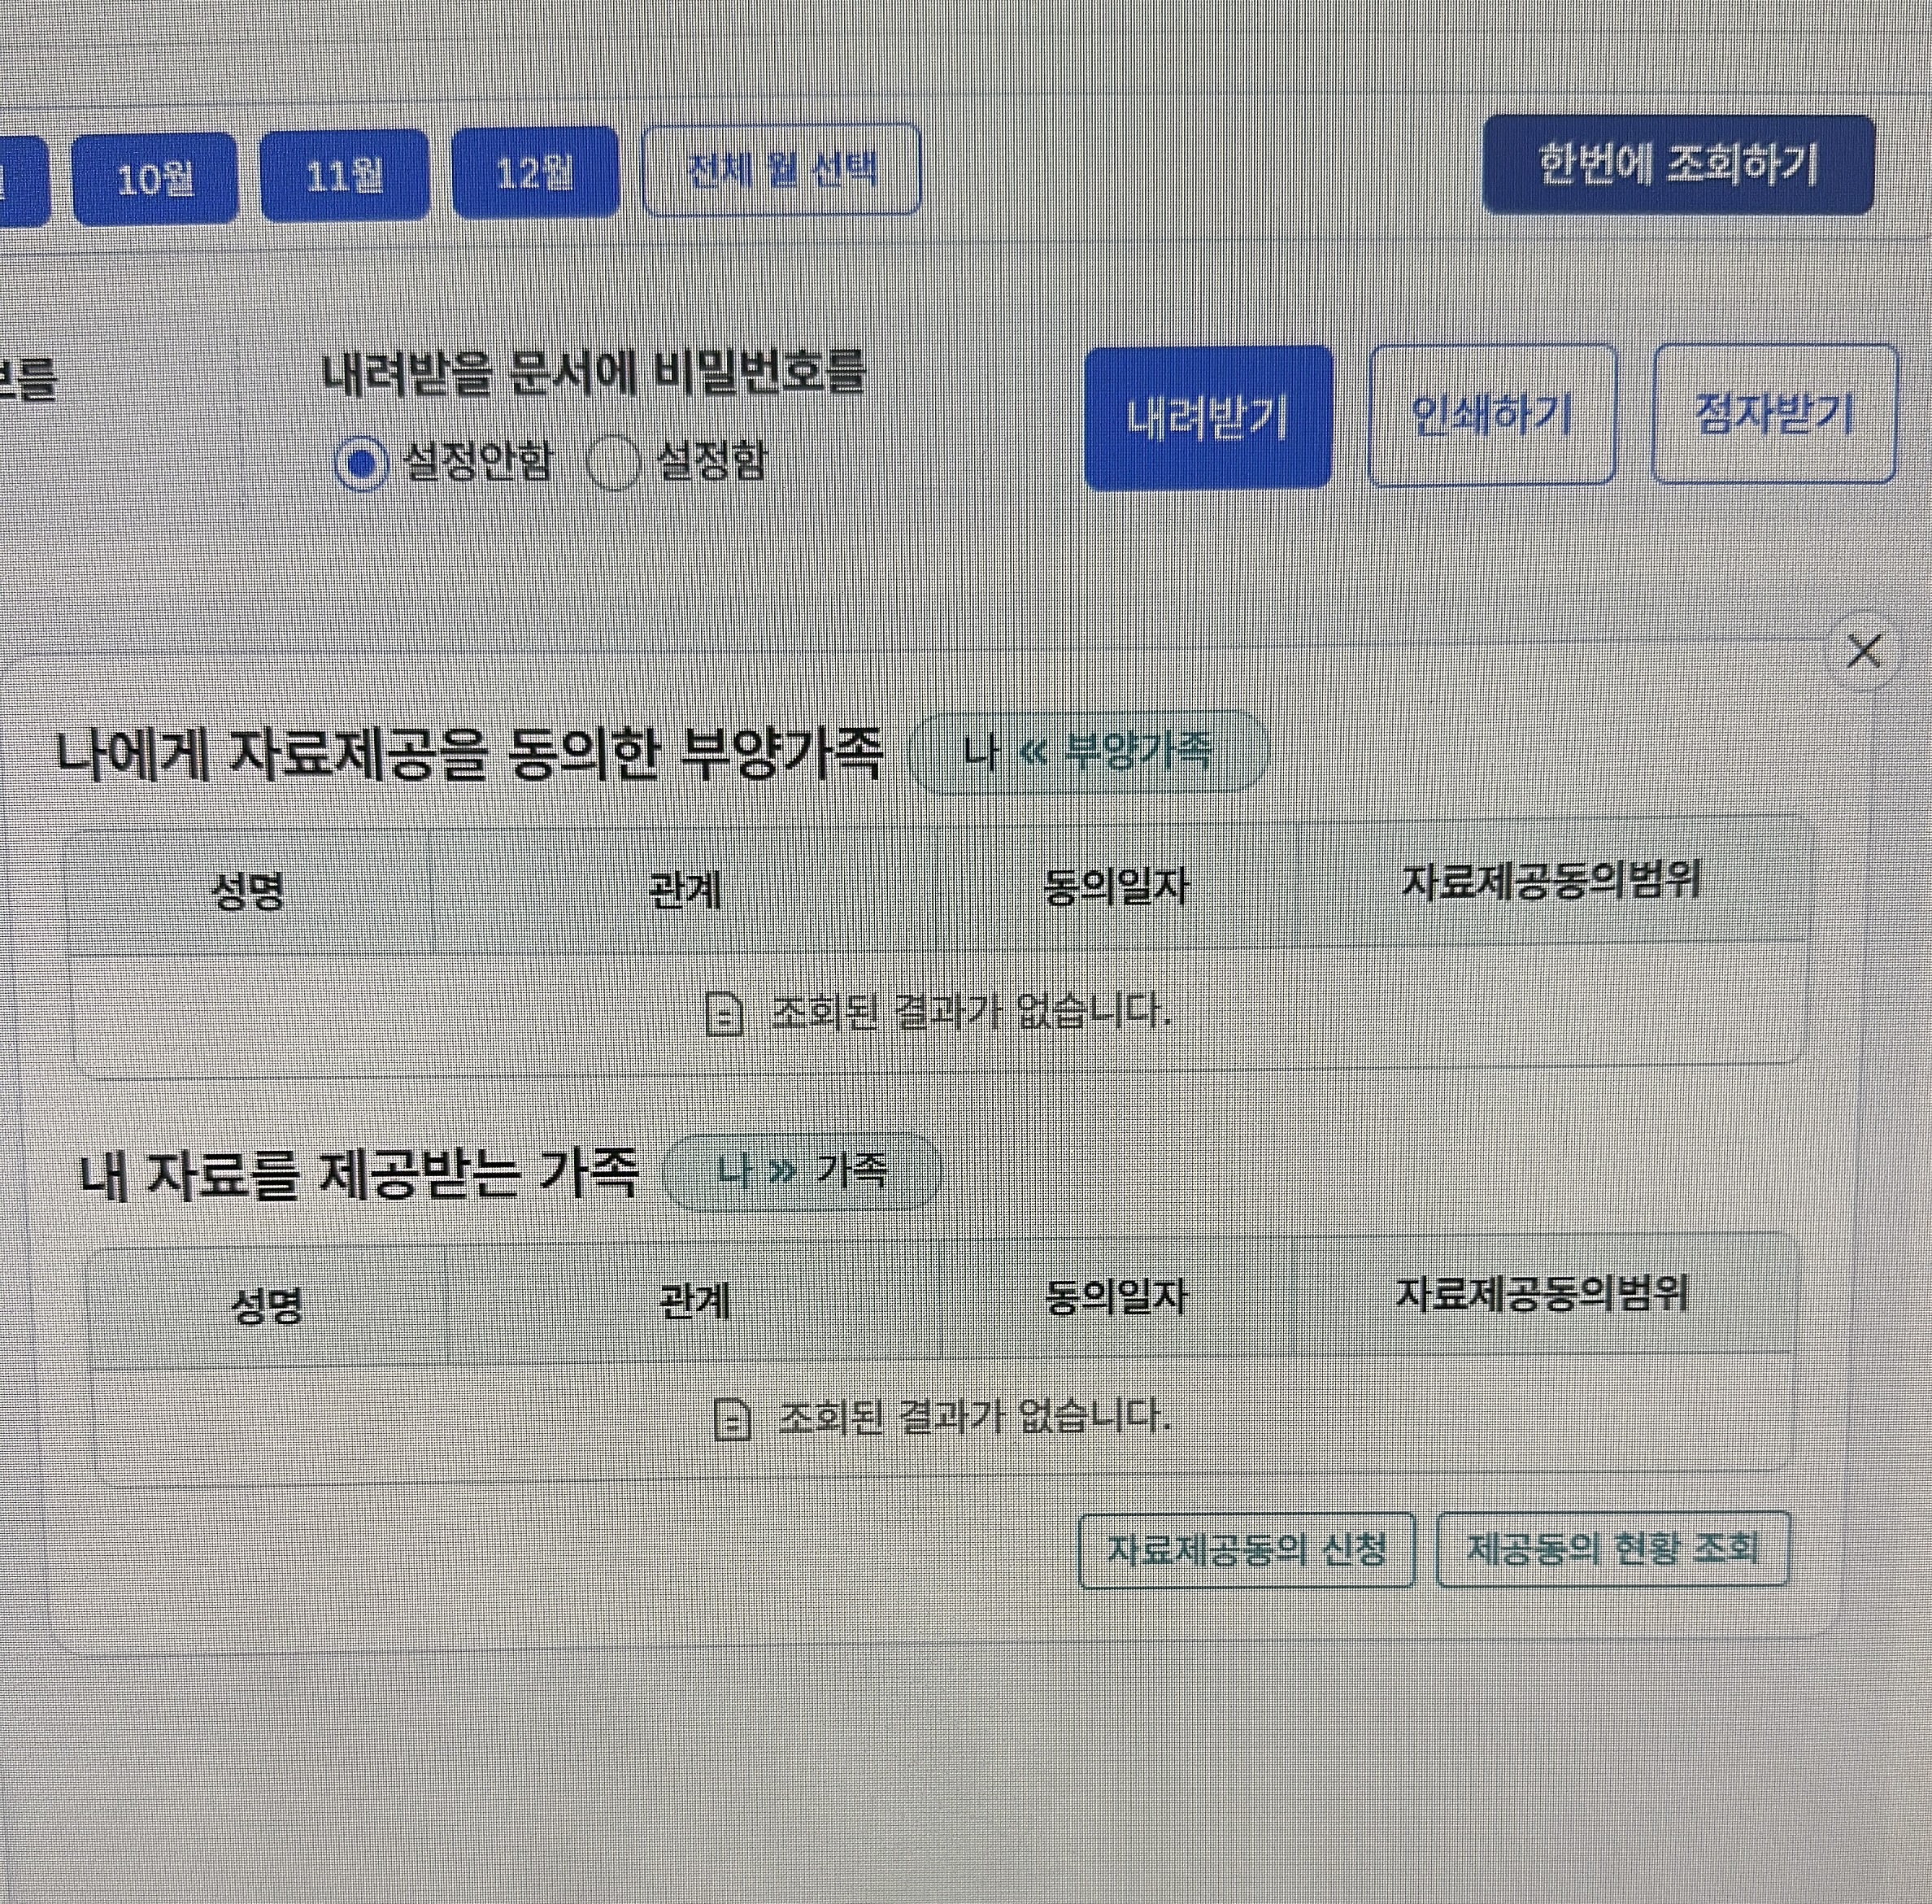Close the family consent panel with X
Screen dimensions: 1932x1904
[1863, 651]
